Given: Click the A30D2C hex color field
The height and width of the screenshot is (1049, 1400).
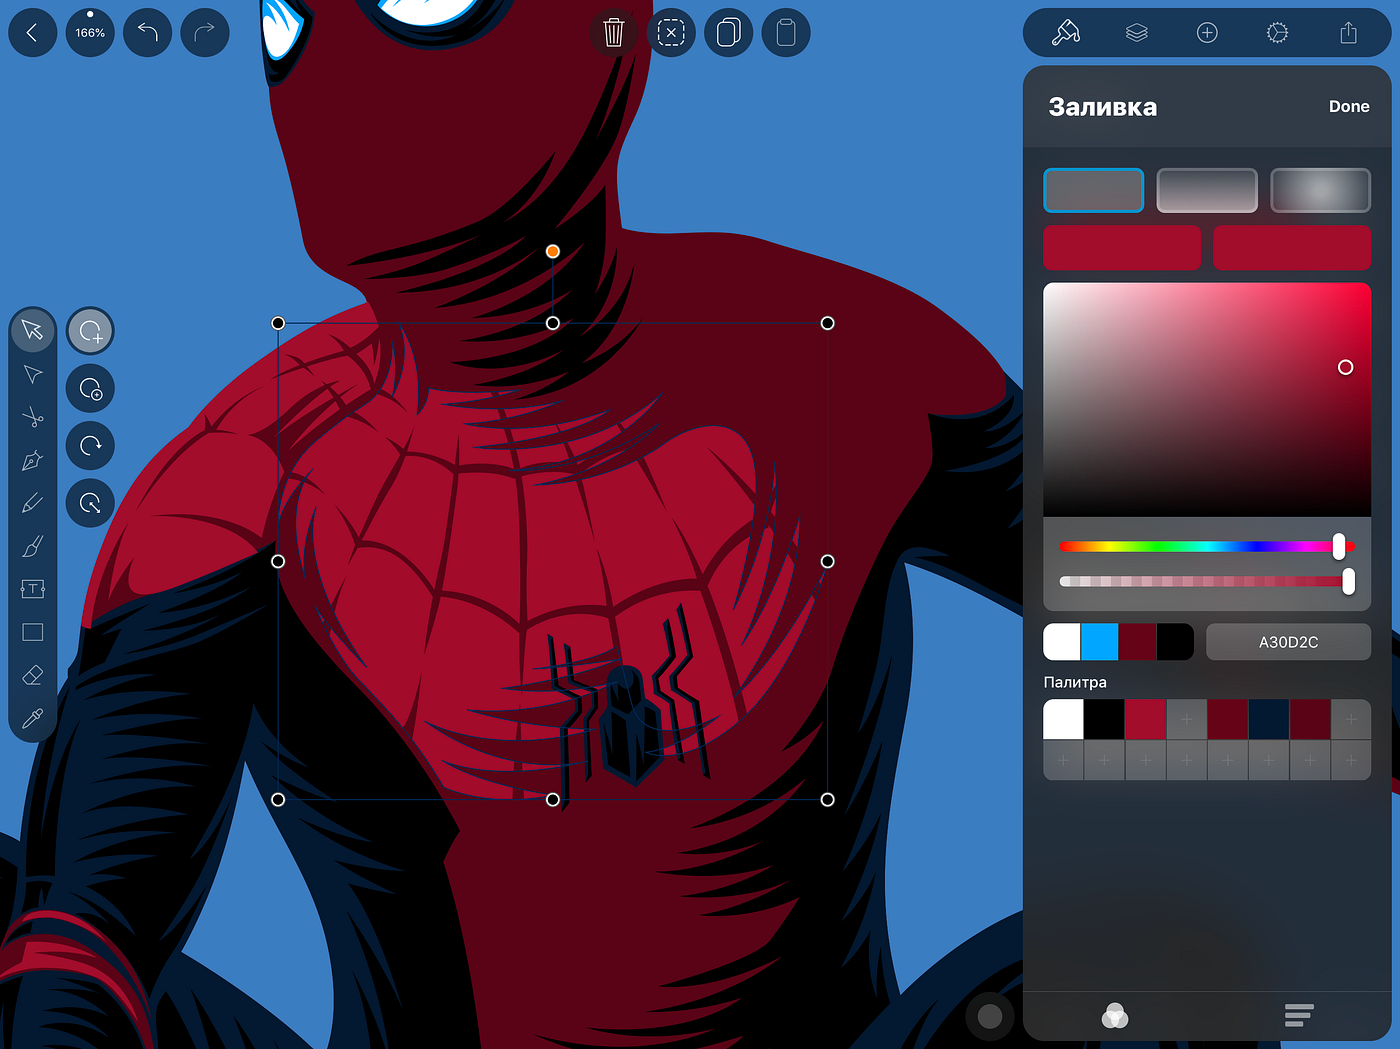Looking at the screenshot, I should [1288, 642].
